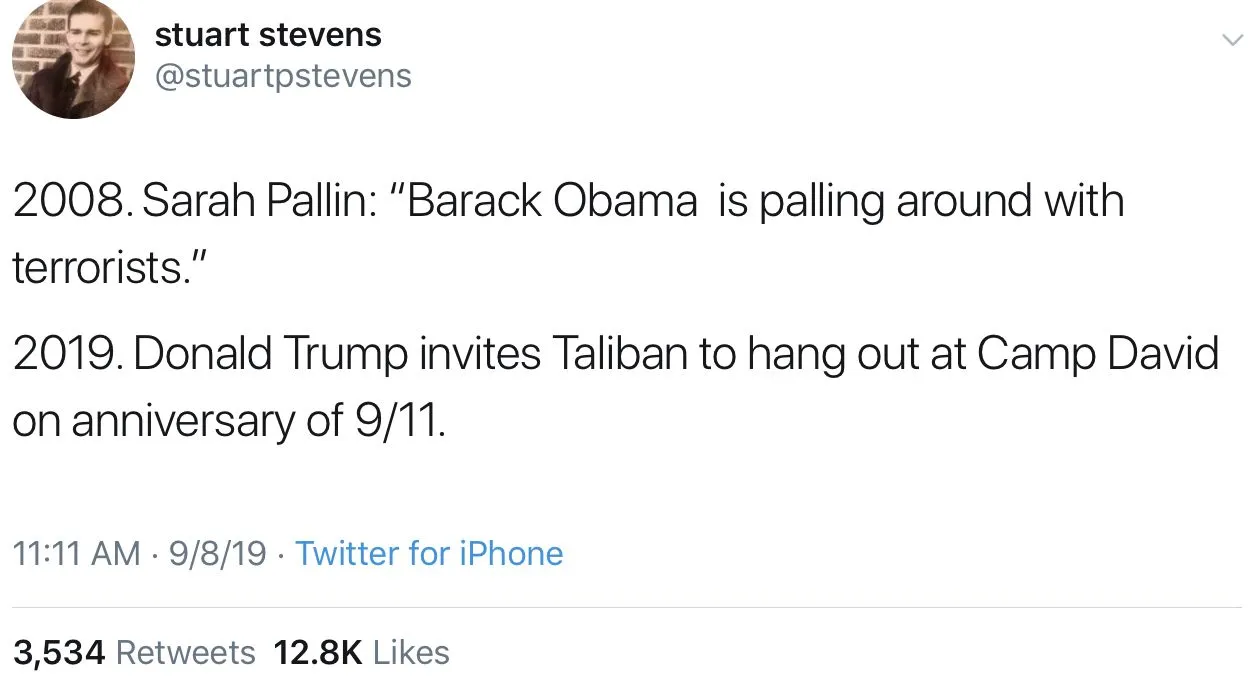The width and height of the screenshot is (1248, 695).
Task: Open the "Twitter for iPhone" source link
Action: pos(429,553)
